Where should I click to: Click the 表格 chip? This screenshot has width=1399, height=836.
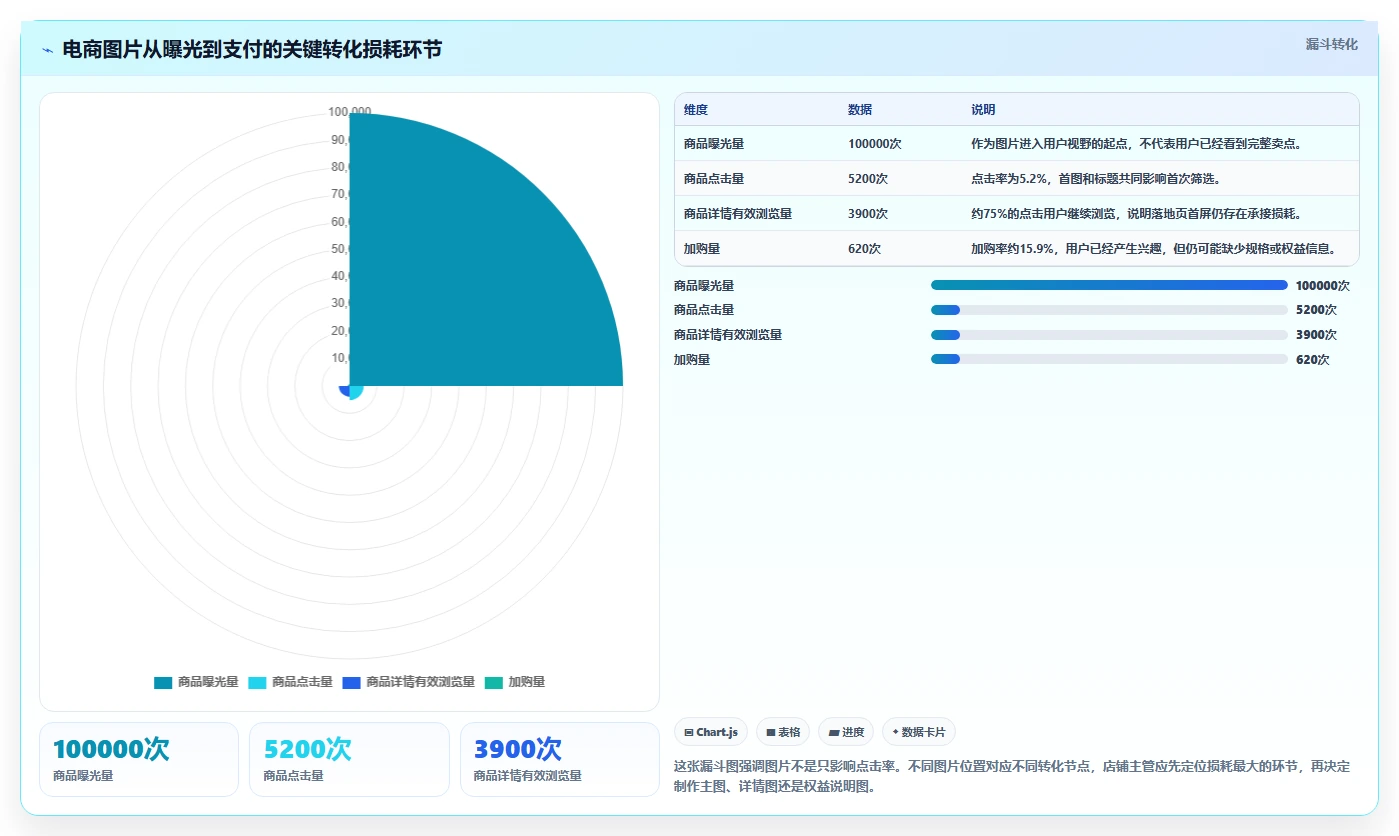click(783, 732)
